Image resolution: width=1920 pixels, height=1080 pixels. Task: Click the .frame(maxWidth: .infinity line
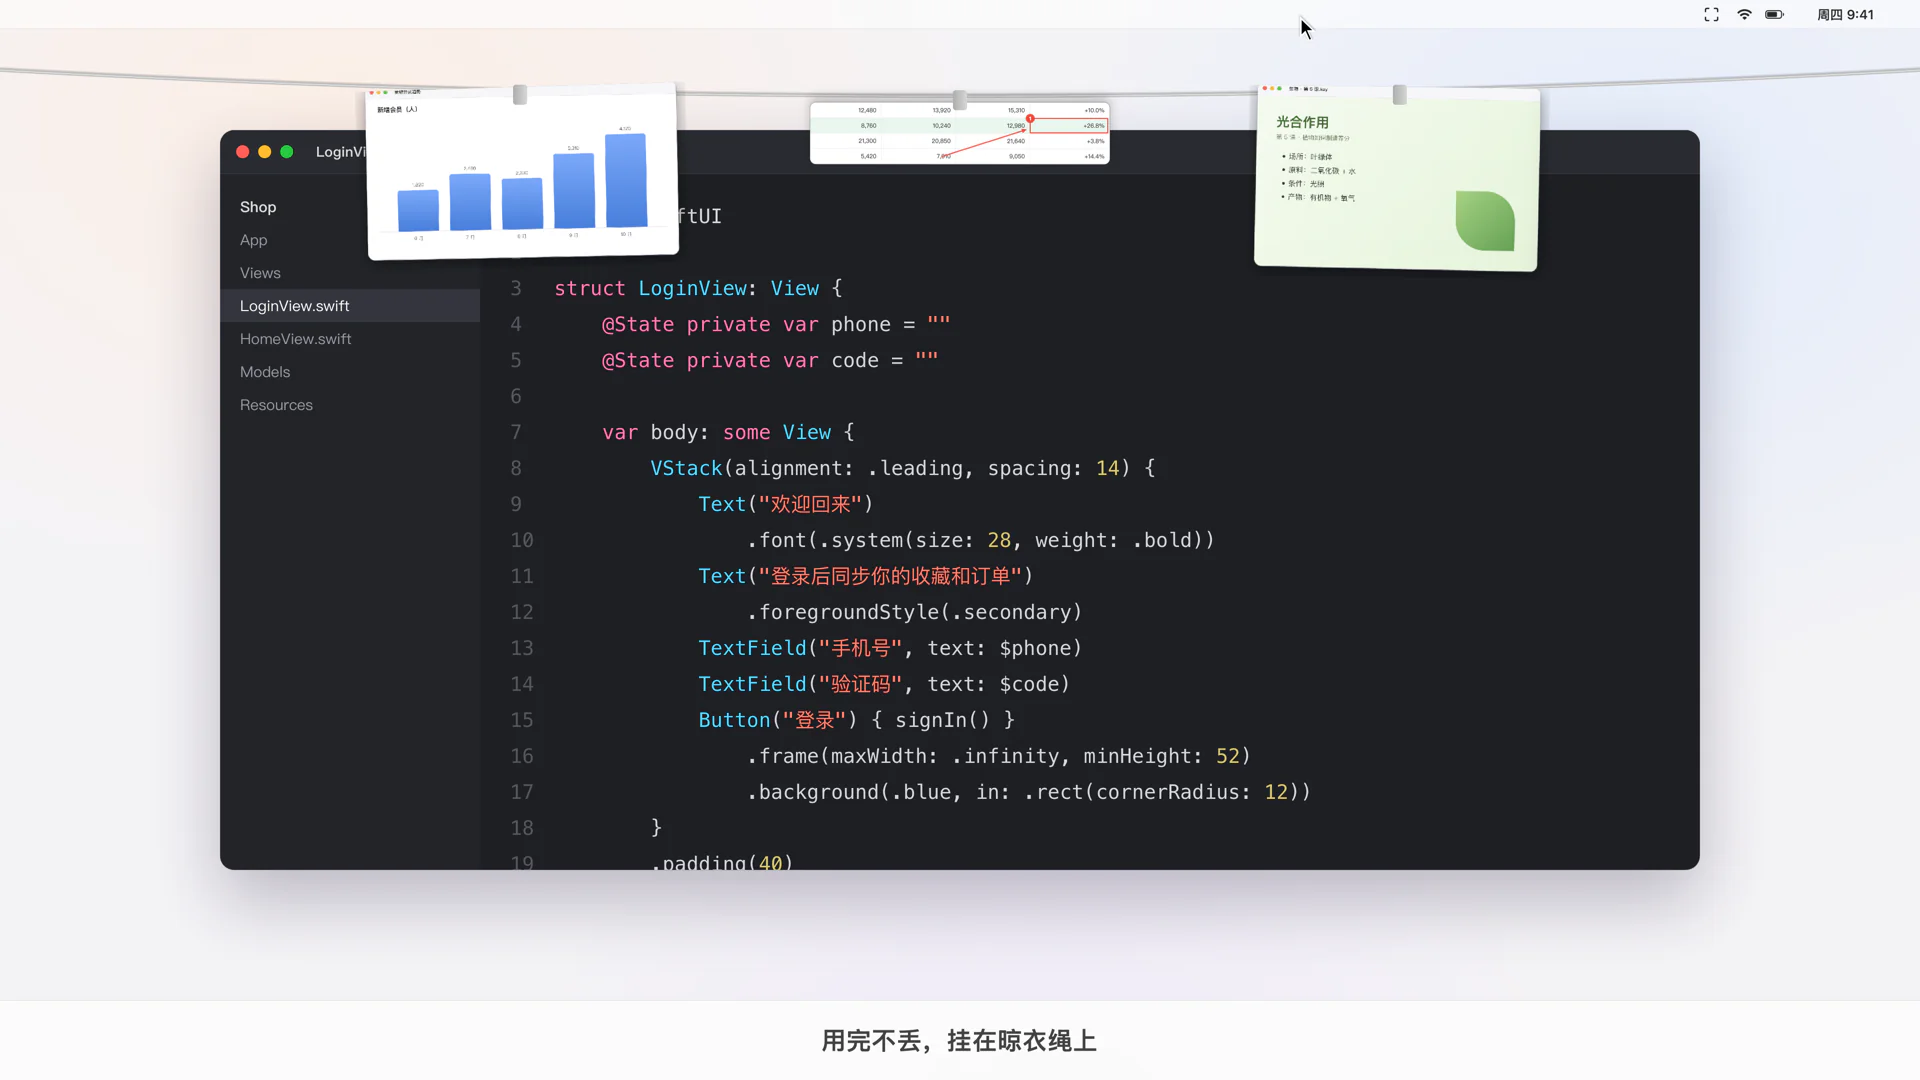click(999, 756)
